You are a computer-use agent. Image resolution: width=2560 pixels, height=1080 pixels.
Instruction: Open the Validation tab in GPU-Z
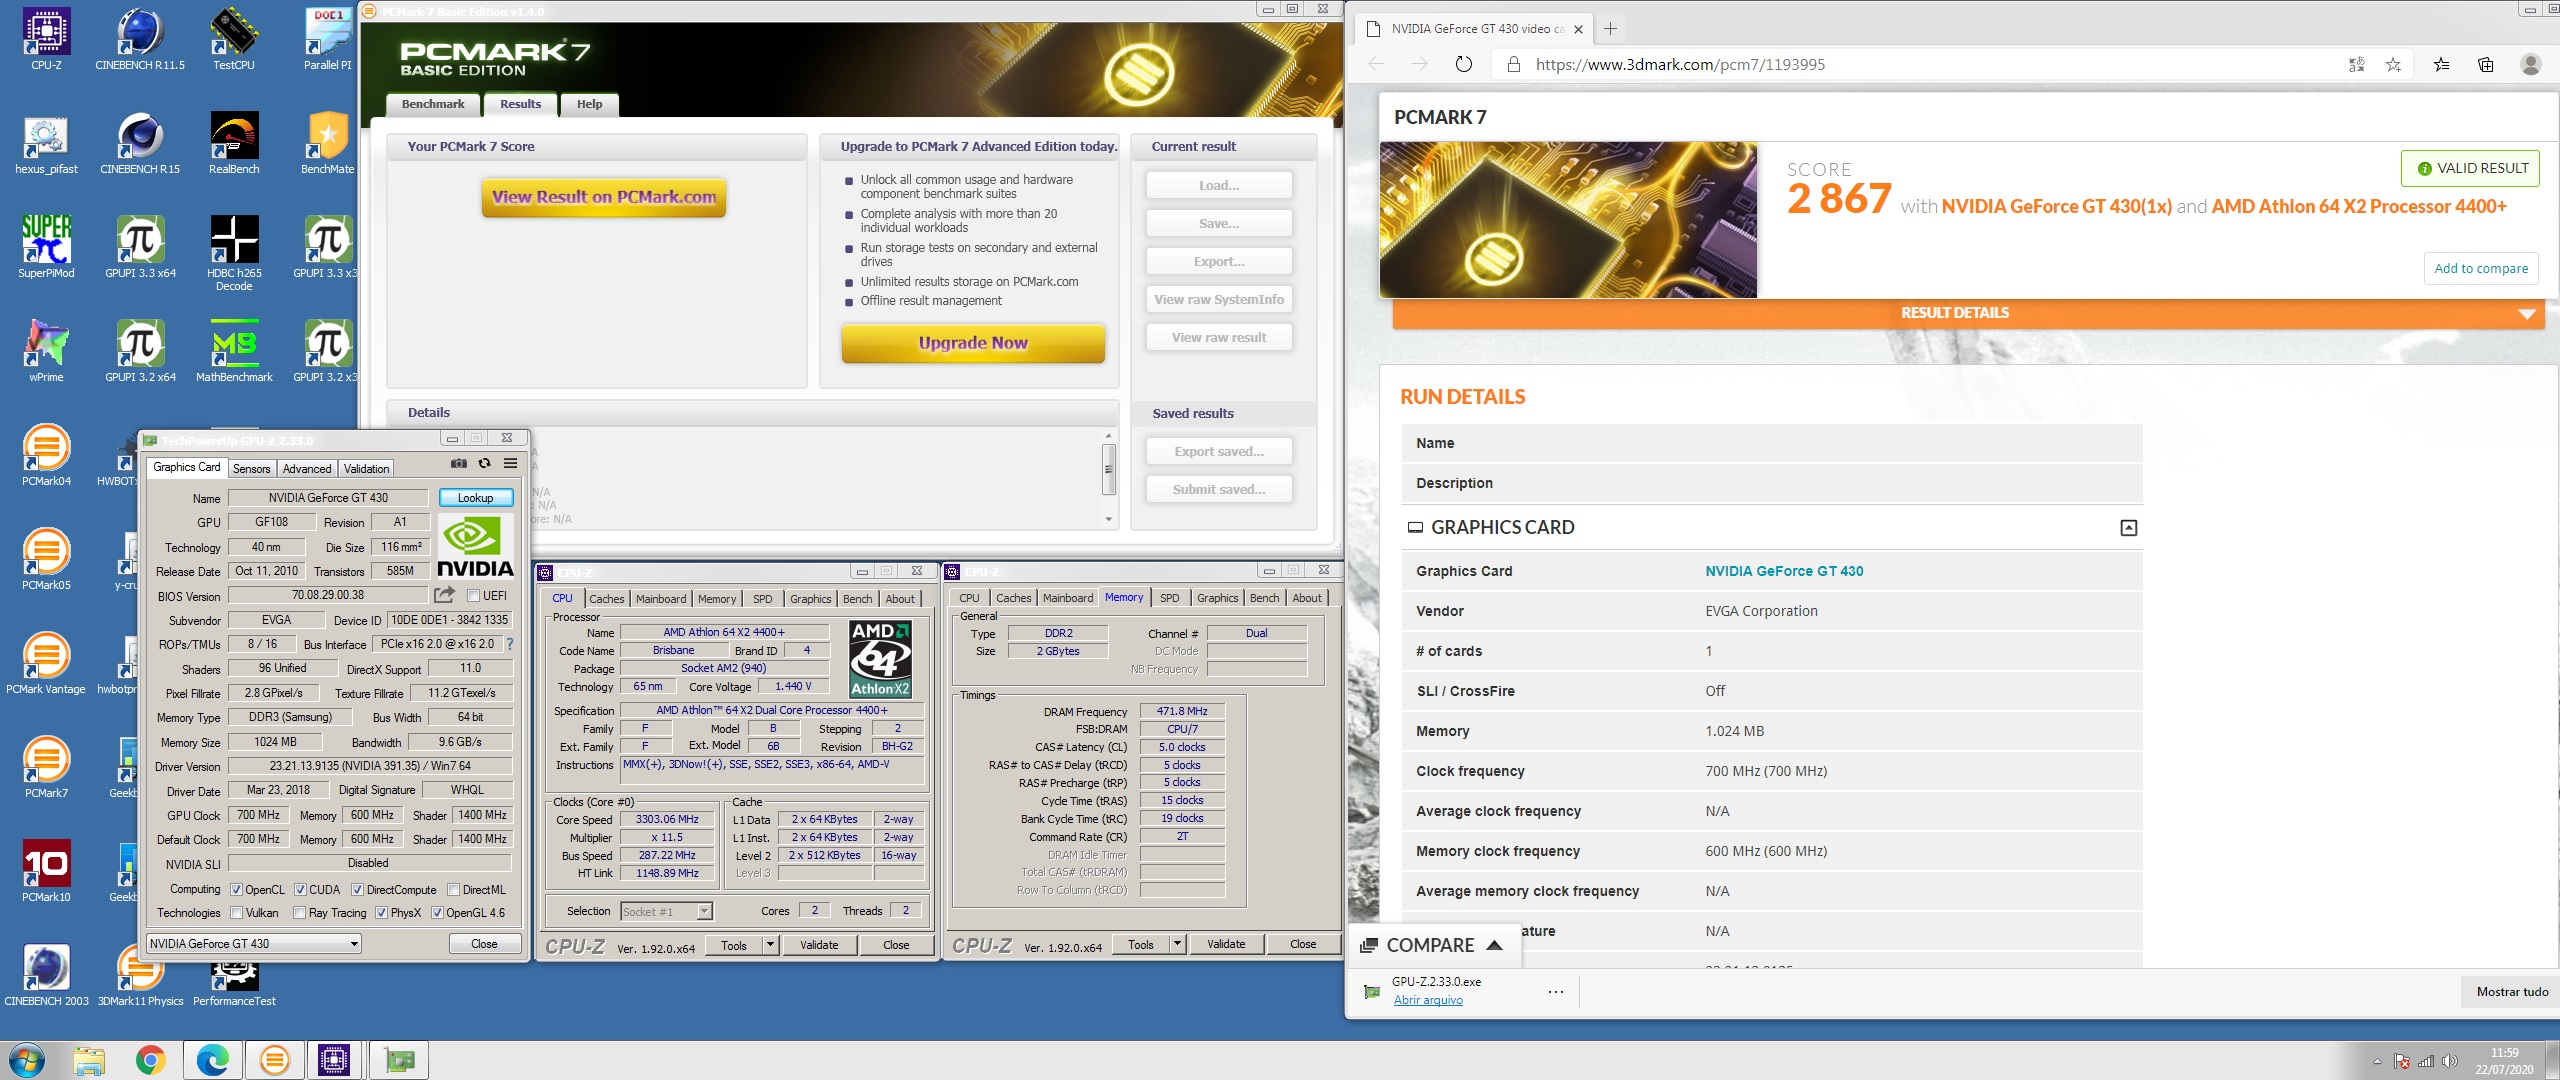367,469
